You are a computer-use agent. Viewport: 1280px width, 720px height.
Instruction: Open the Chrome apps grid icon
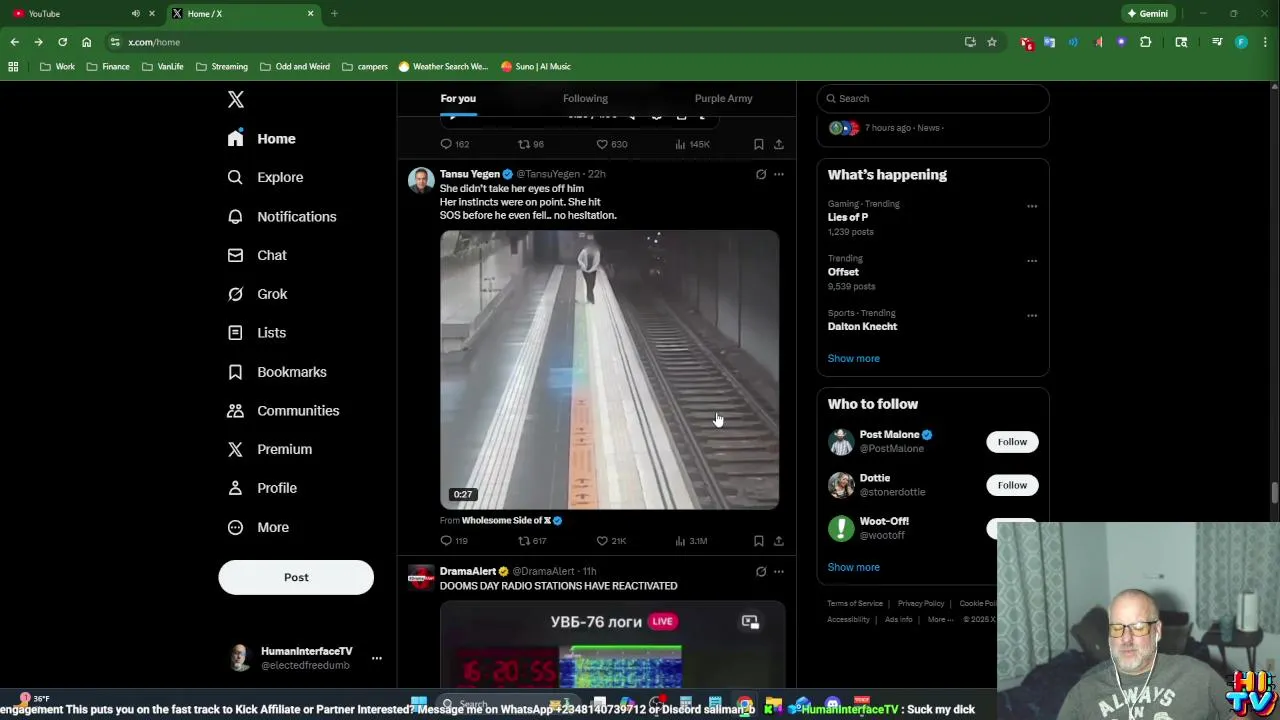(x=13, y=67)
